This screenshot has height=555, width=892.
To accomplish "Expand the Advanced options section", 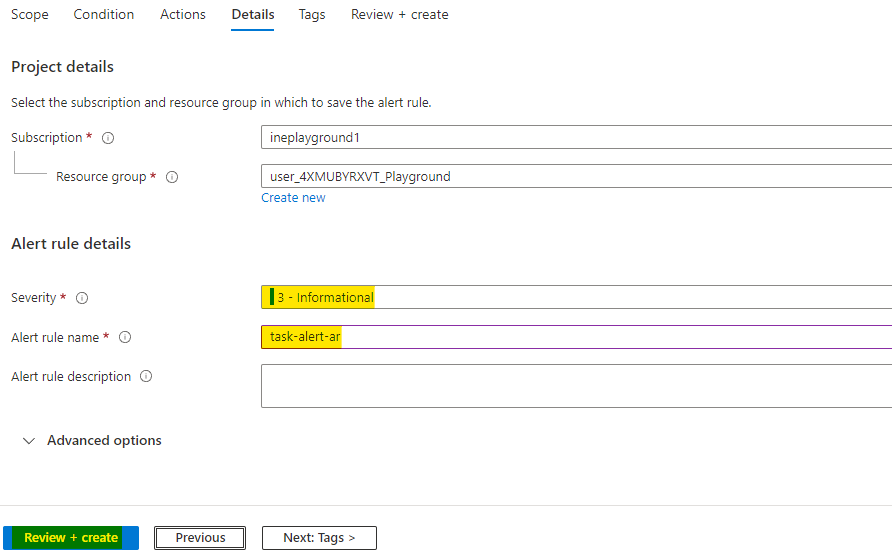I will 92,441.
